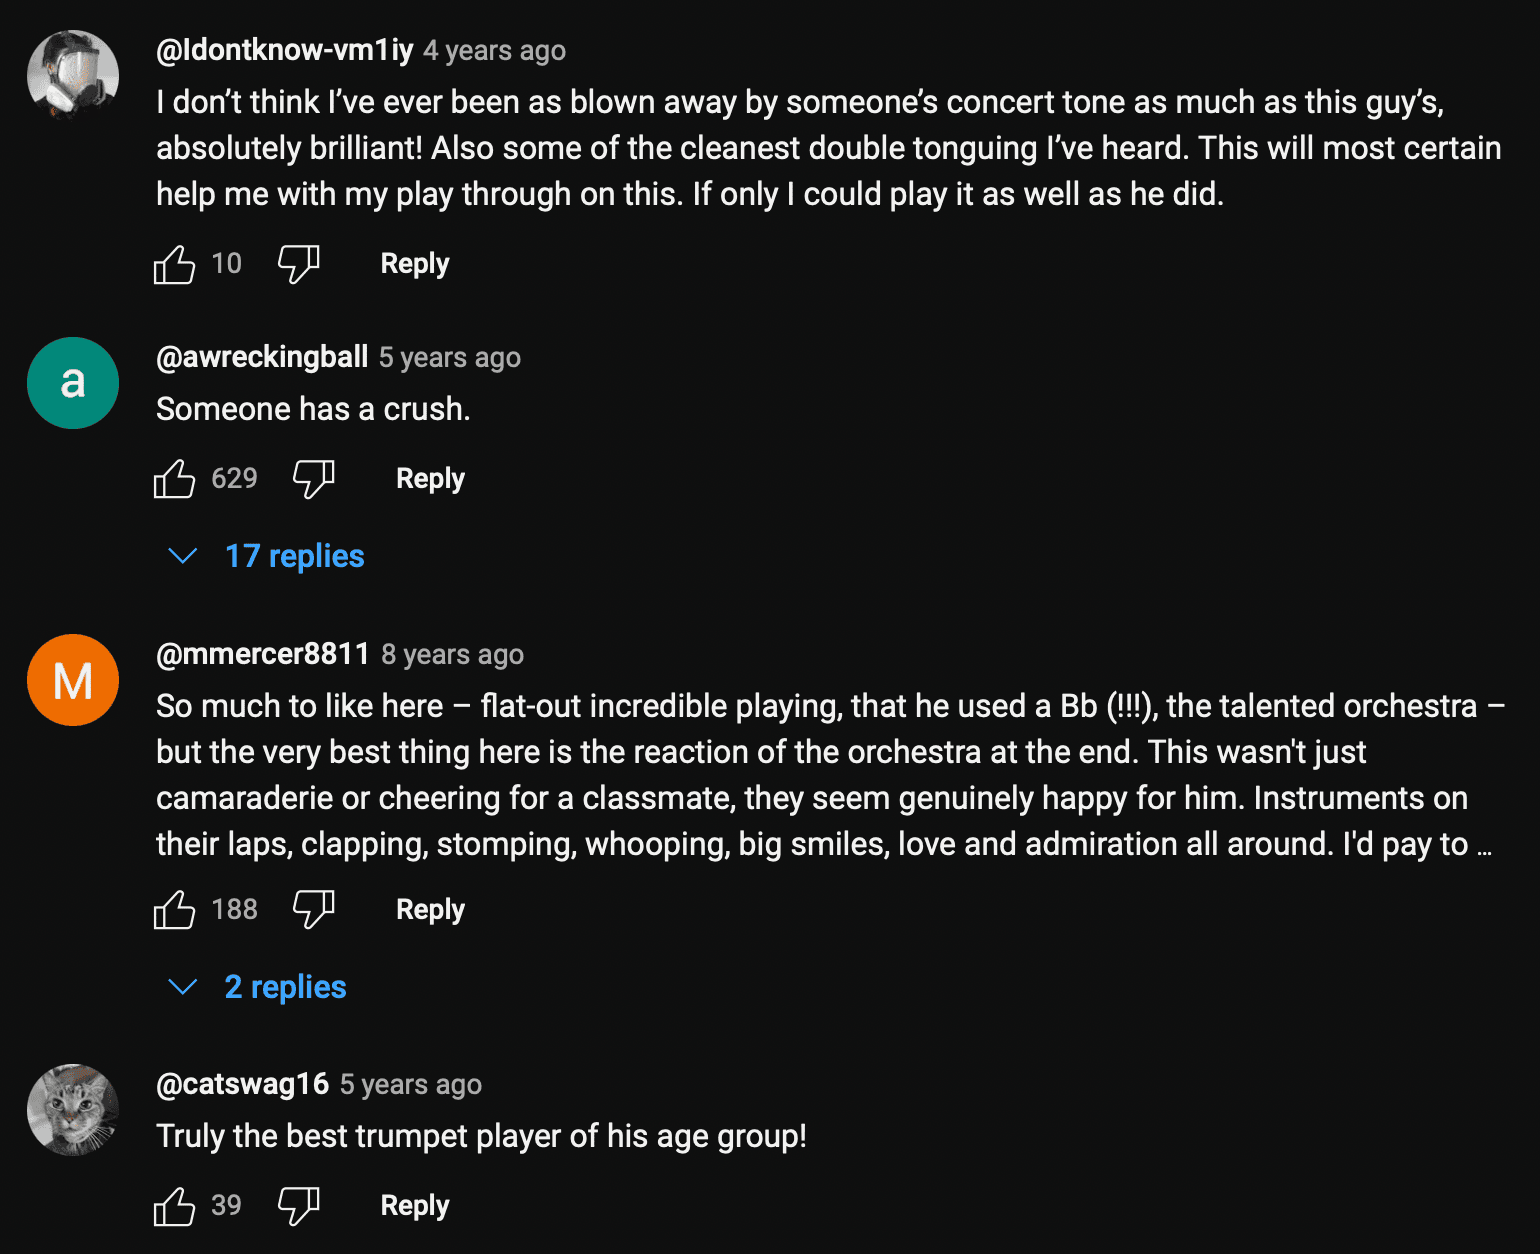Thumbs down @mmercer8811's comment
Image resolution: width=1540 pixels, height=1254 pixels.
point(313,910)
